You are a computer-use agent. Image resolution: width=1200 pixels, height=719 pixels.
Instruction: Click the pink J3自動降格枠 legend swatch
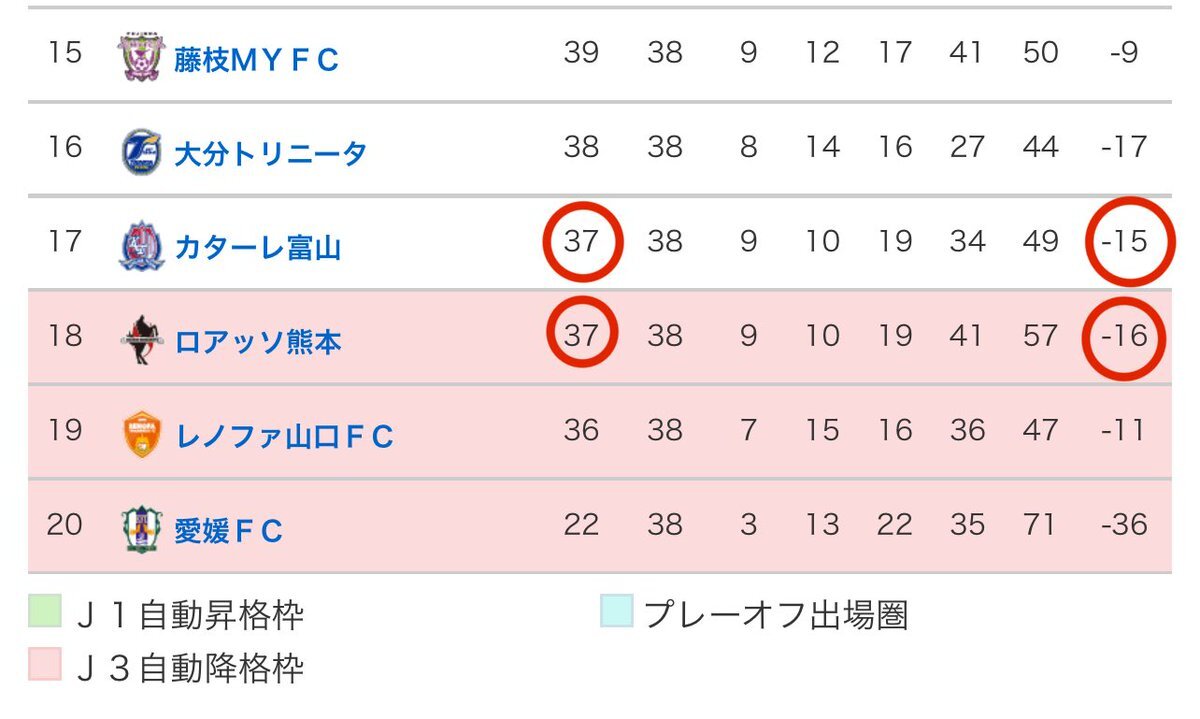pos(45,664)
